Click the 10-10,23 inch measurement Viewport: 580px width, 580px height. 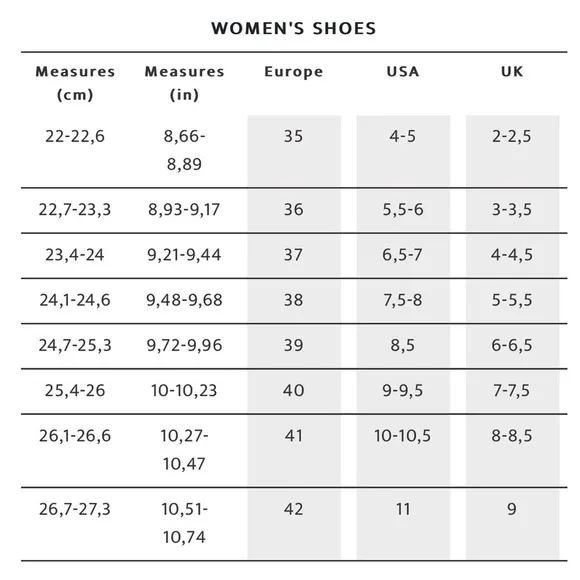(184, 391)
